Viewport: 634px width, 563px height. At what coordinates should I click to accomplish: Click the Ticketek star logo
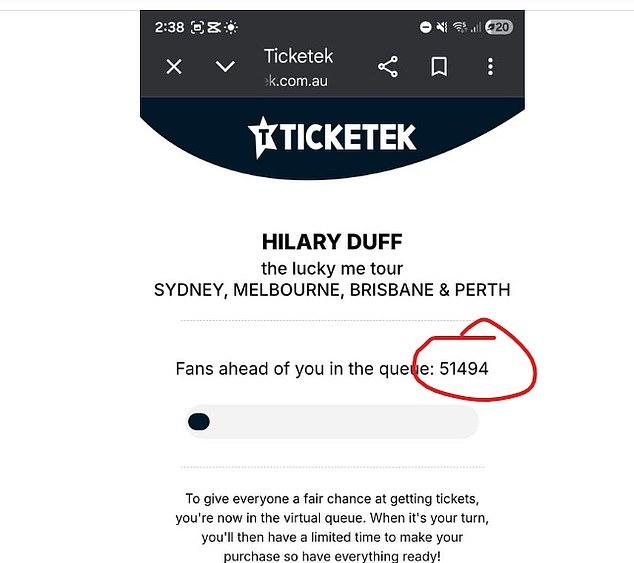click(x=264, y=137)
